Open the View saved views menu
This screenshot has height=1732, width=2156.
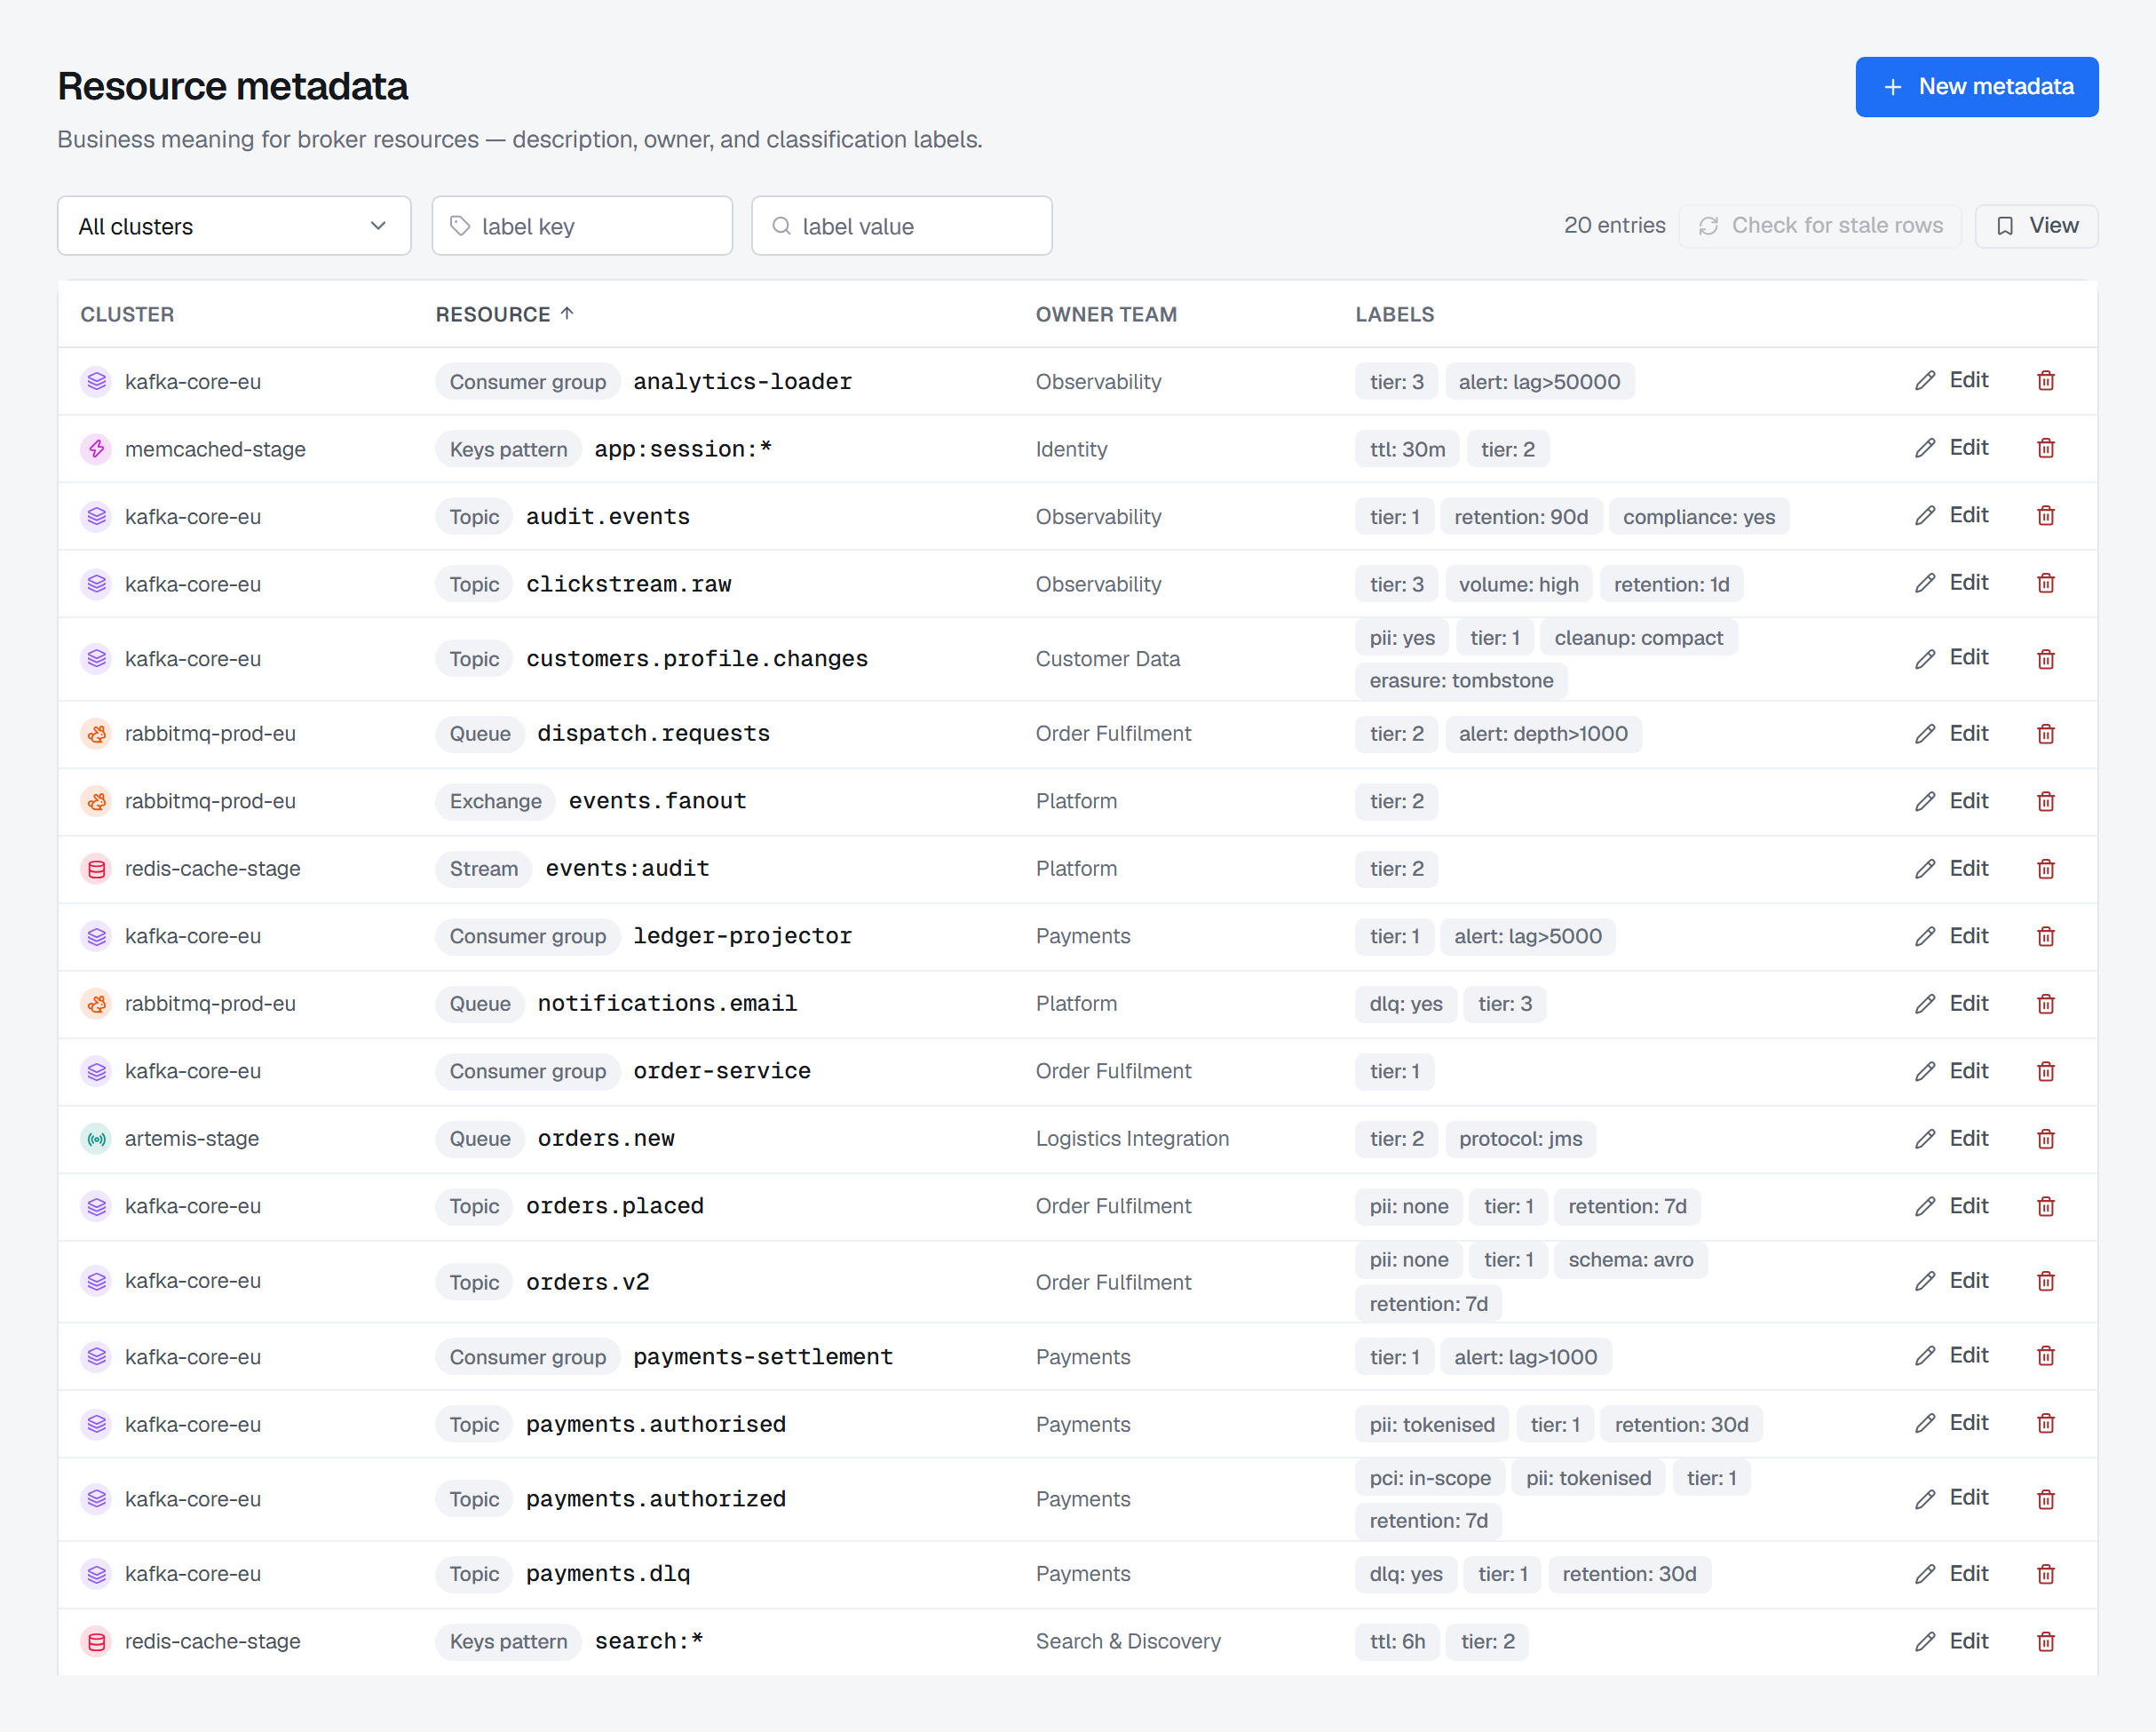pos(2035,226)
